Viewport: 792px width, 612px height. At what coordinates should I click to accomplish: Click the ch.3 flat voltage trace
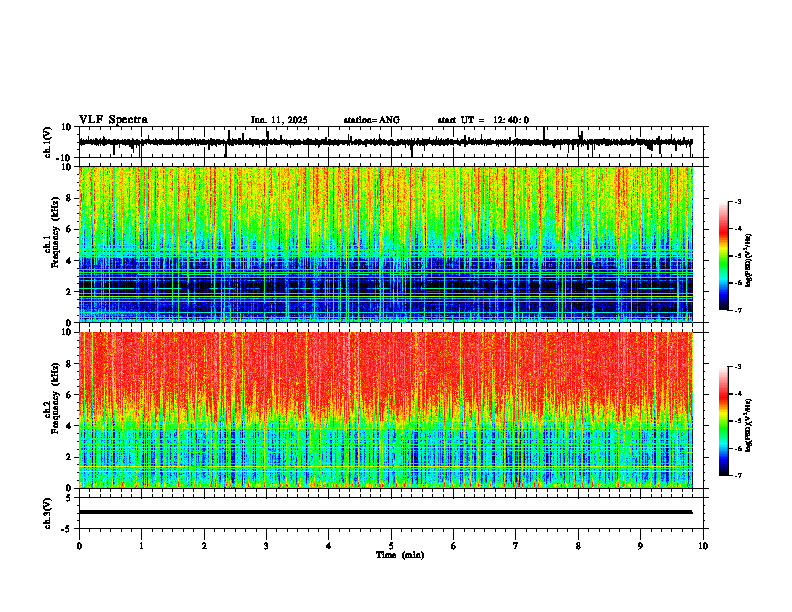coord(385,512)
